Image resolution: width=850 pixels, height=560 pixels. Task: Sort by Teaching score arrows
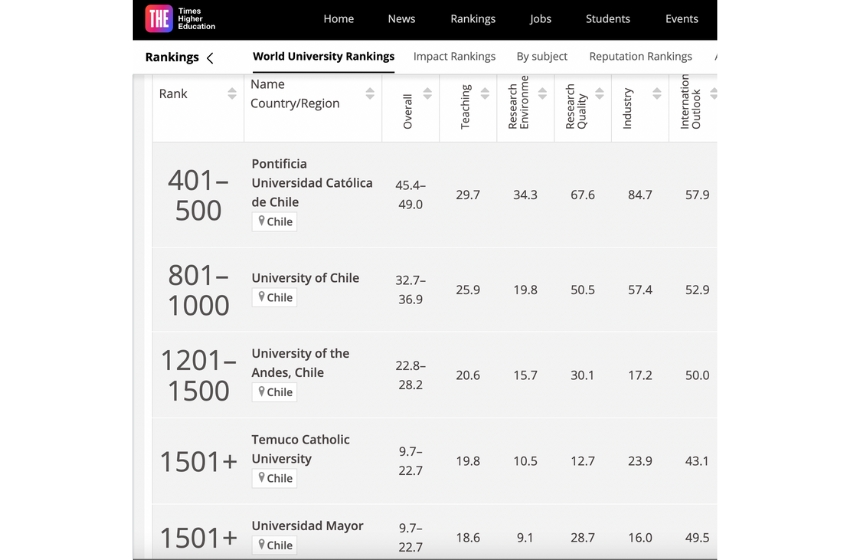(485, 94)
